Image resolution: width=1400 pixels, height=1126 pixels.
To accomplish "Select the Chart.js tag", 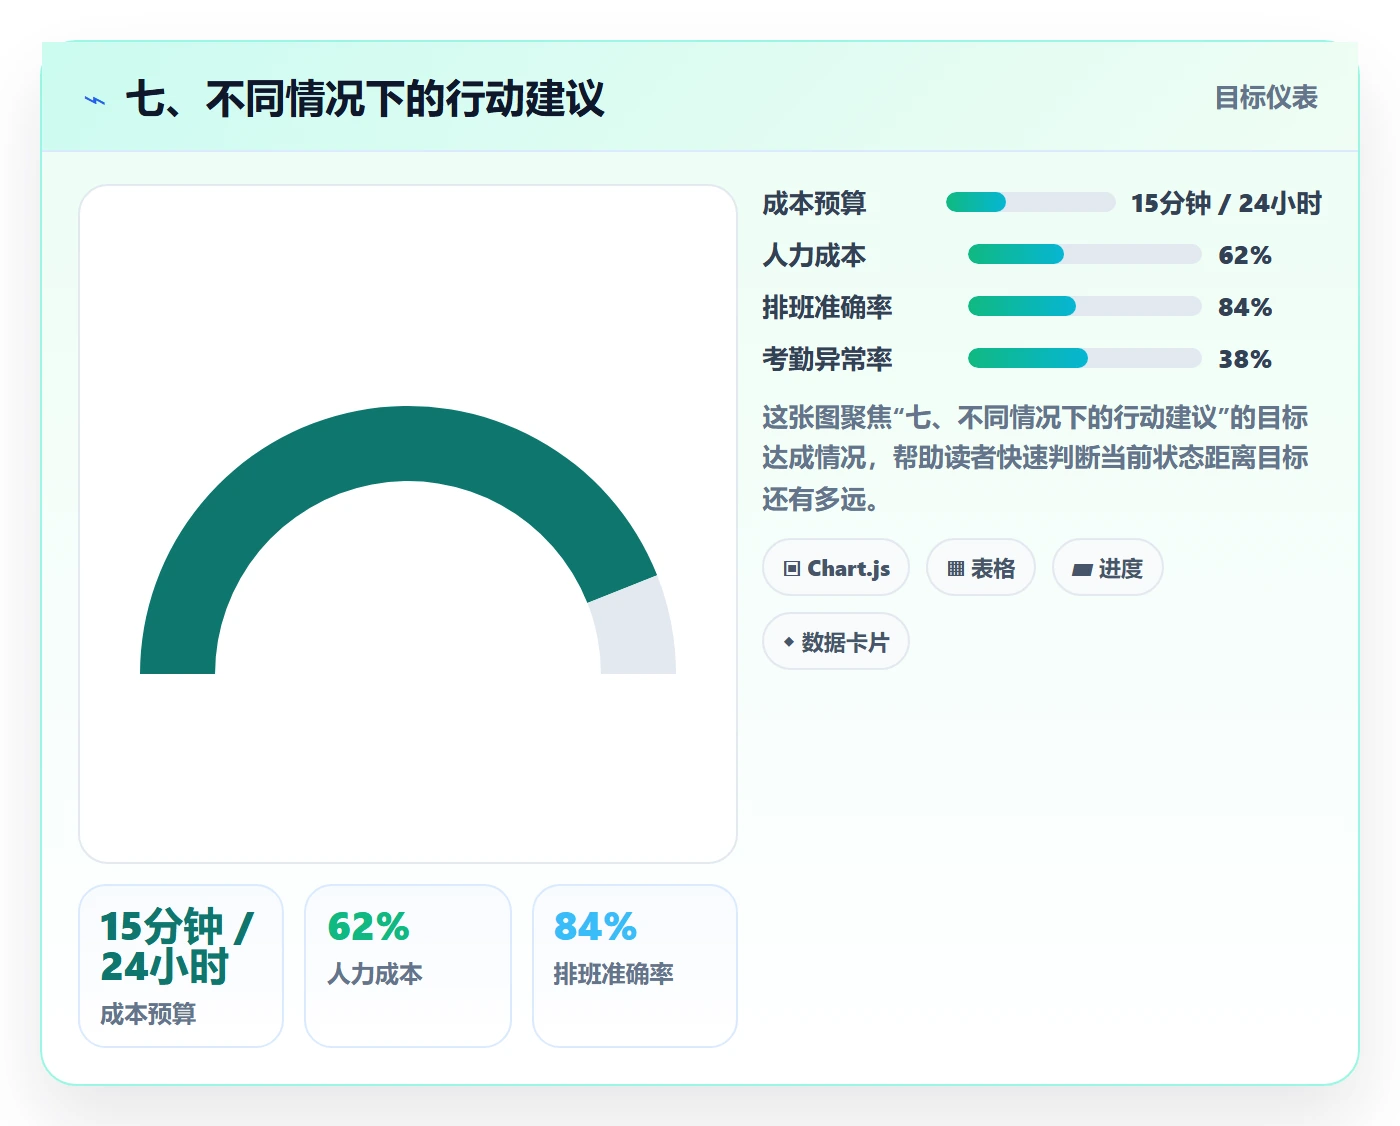I will coord(836,568).
